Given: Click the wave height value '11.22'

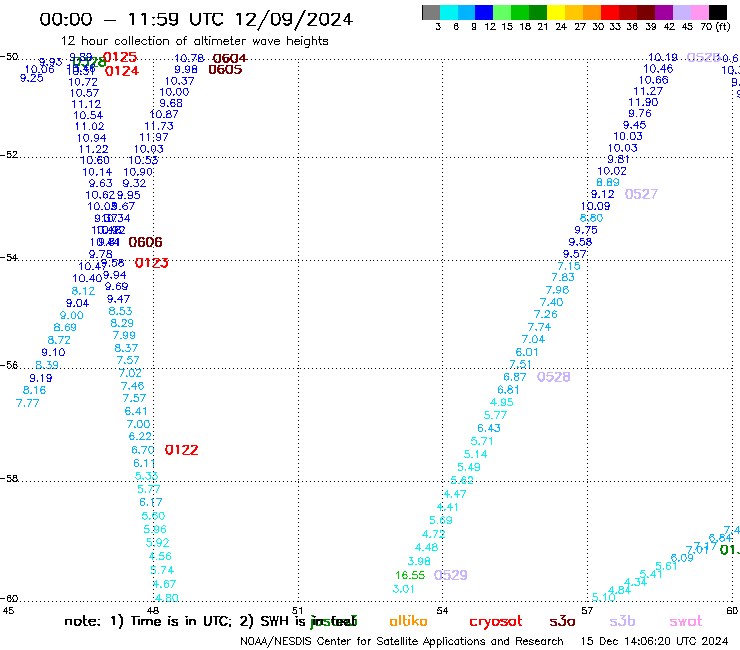Looking at the screenshot, I should [x=93, y=149].
